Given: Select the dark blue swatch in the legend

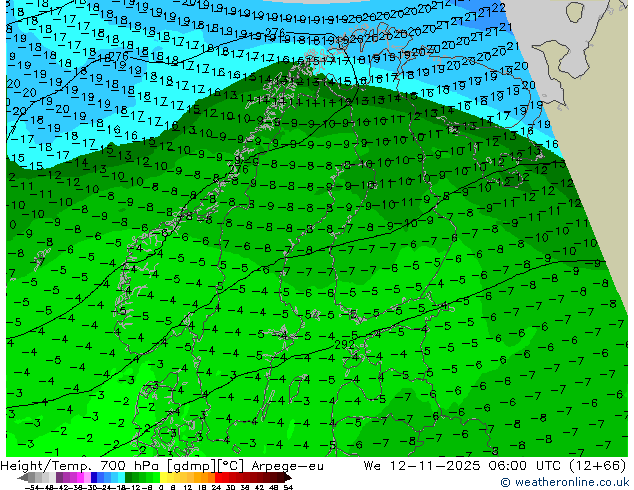Looking at the screenshot, I should point(94,478).
